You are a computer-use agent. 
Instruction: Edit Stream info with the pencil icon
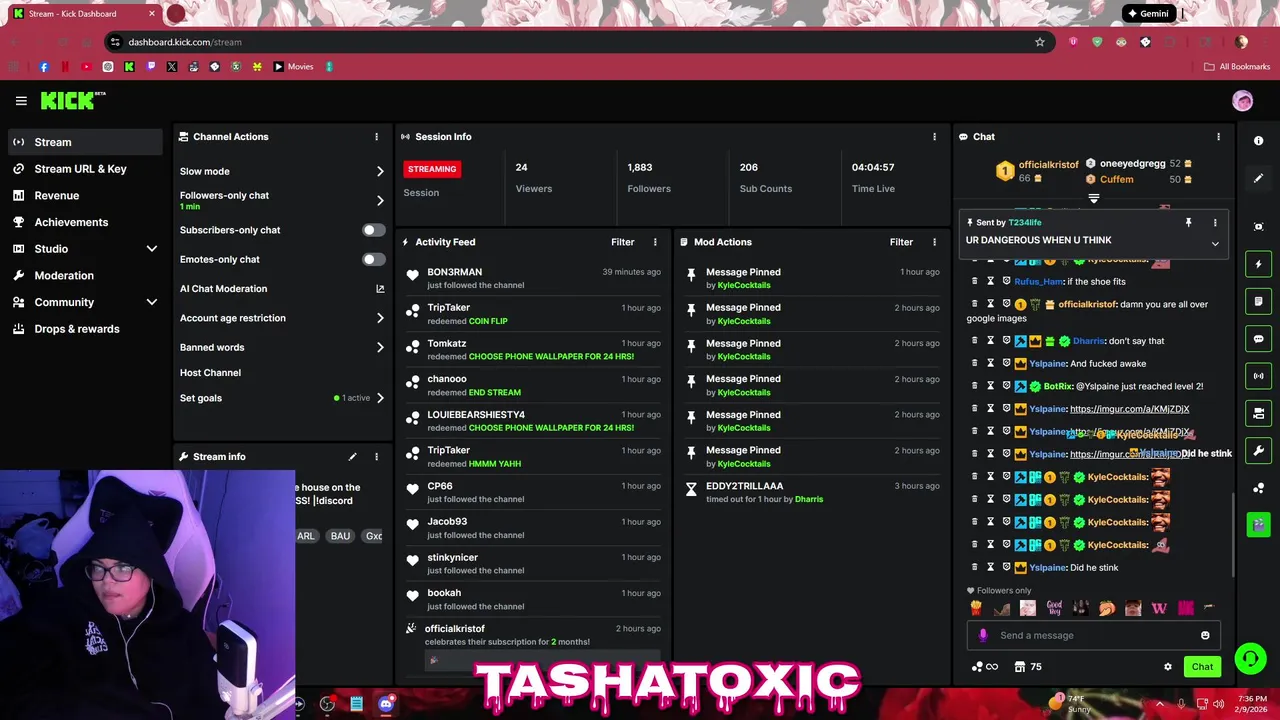click(352, 457)
